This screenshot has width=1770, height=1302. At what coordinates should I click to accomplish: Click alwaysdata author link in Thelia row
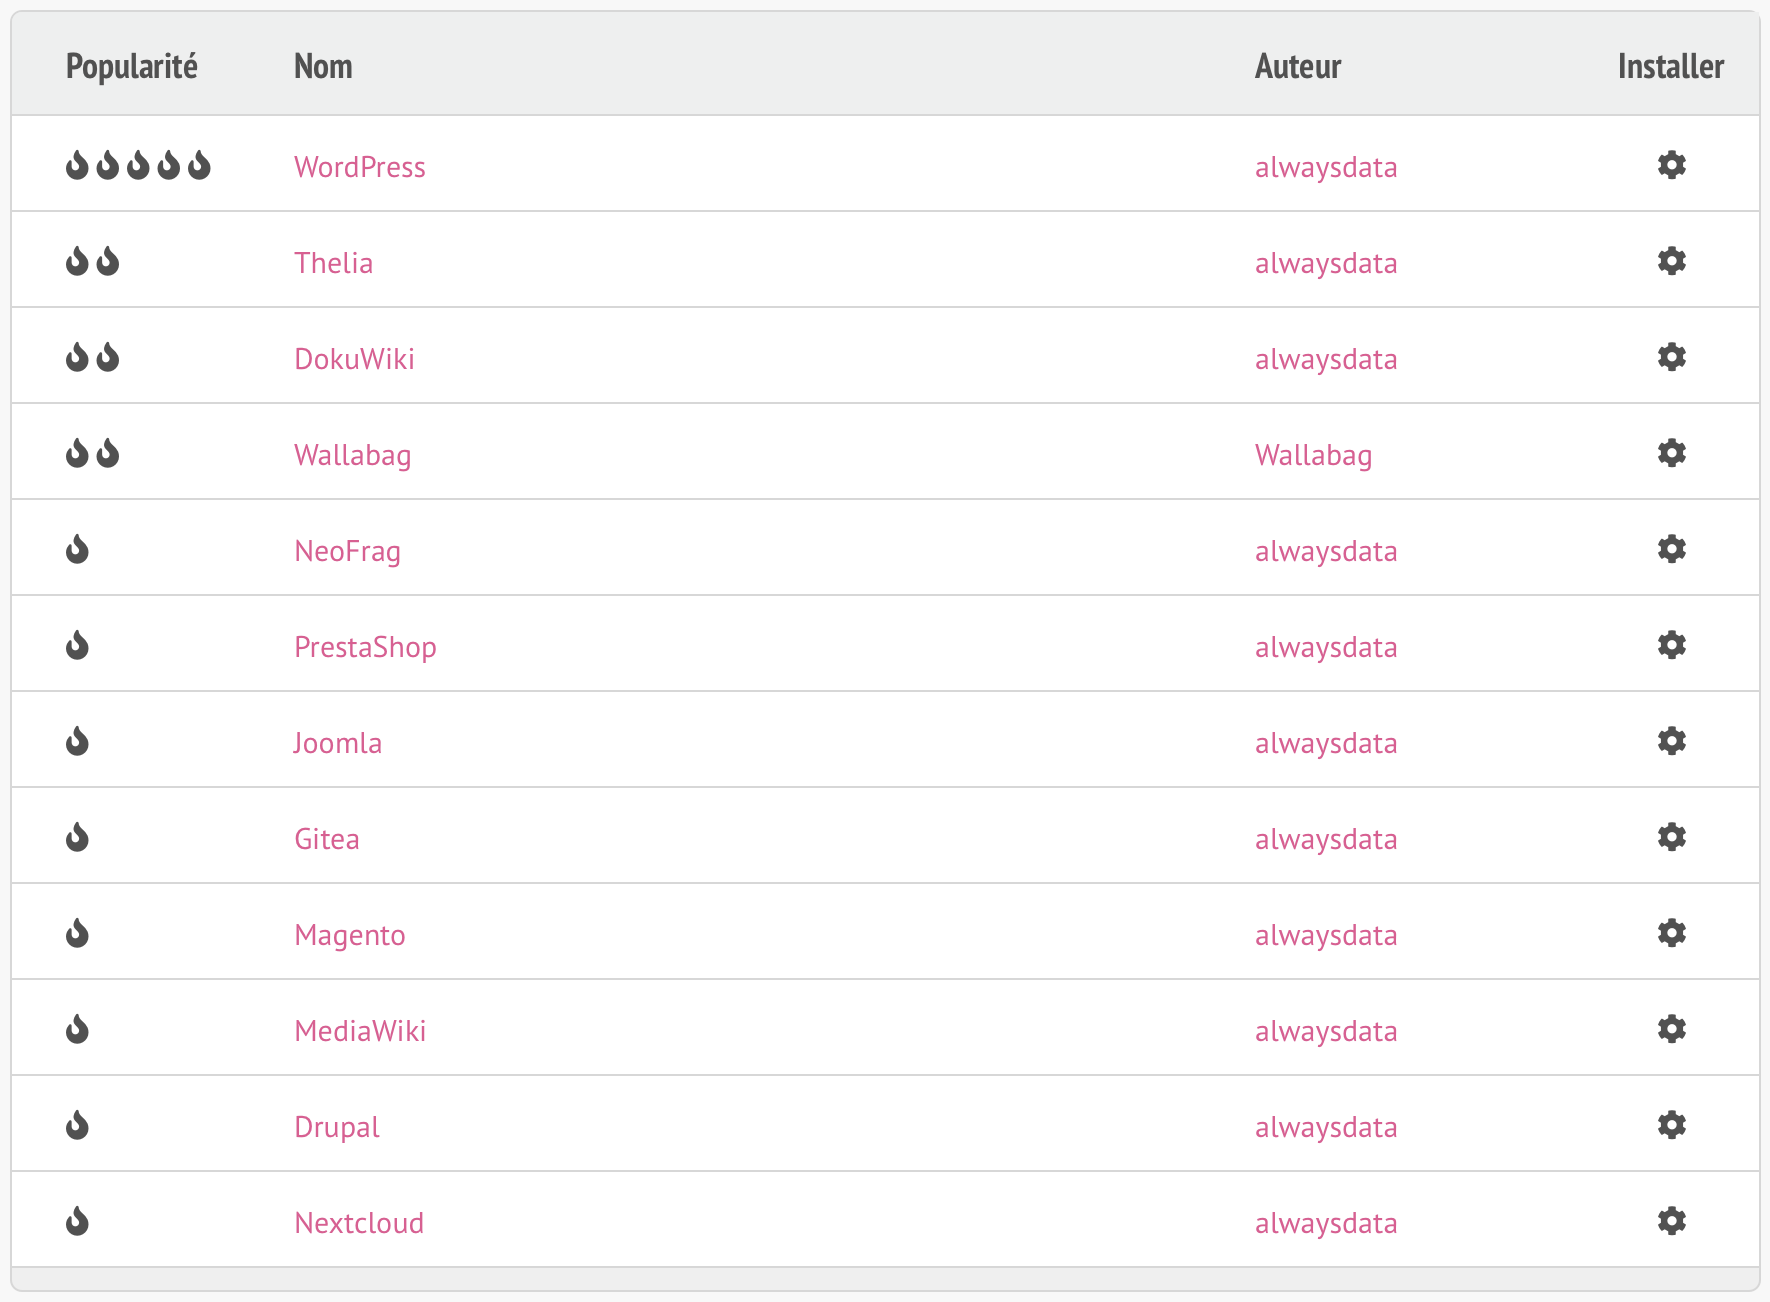[1326, 263]
